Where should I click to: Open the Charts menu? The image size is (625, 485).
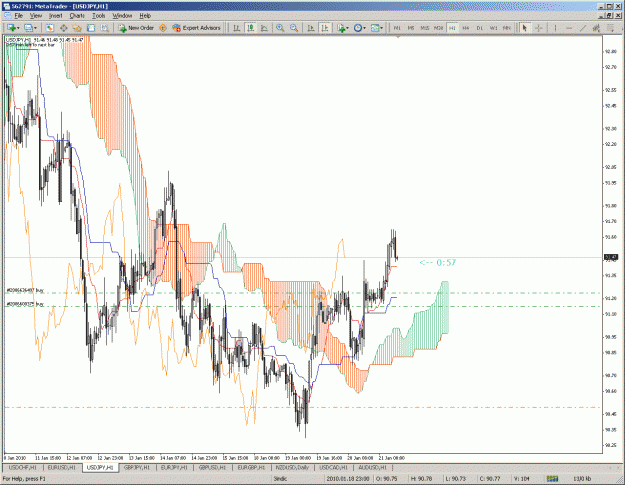point(77,16)
